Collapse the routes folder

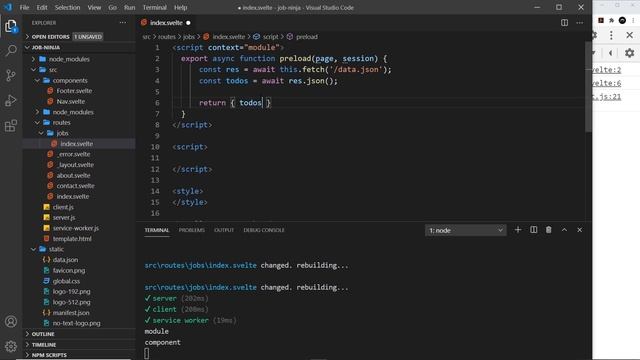(80, 122)
